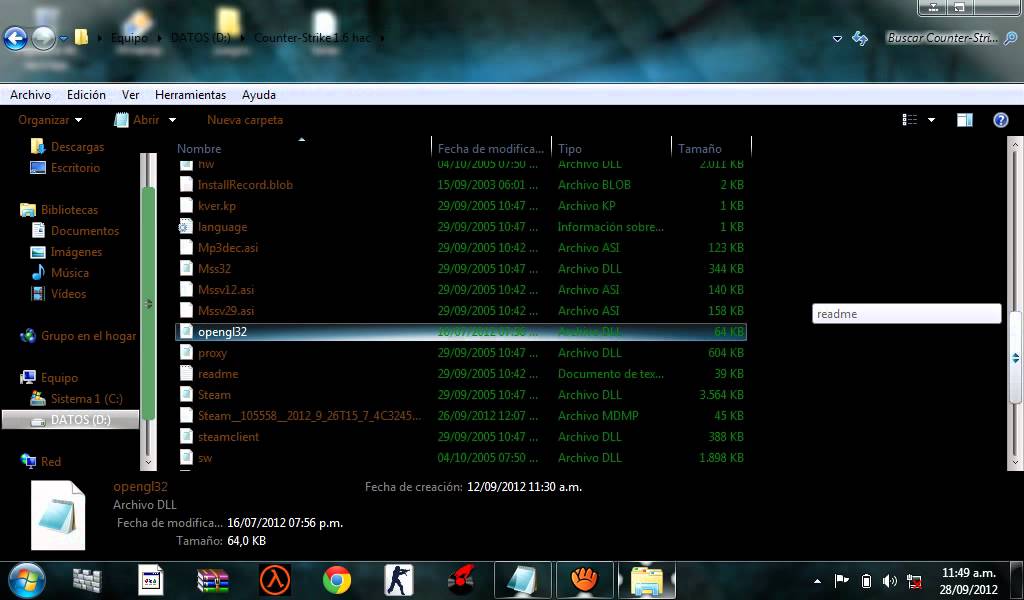
Task: Open the Edición menu
Action: tap(86, 95)
